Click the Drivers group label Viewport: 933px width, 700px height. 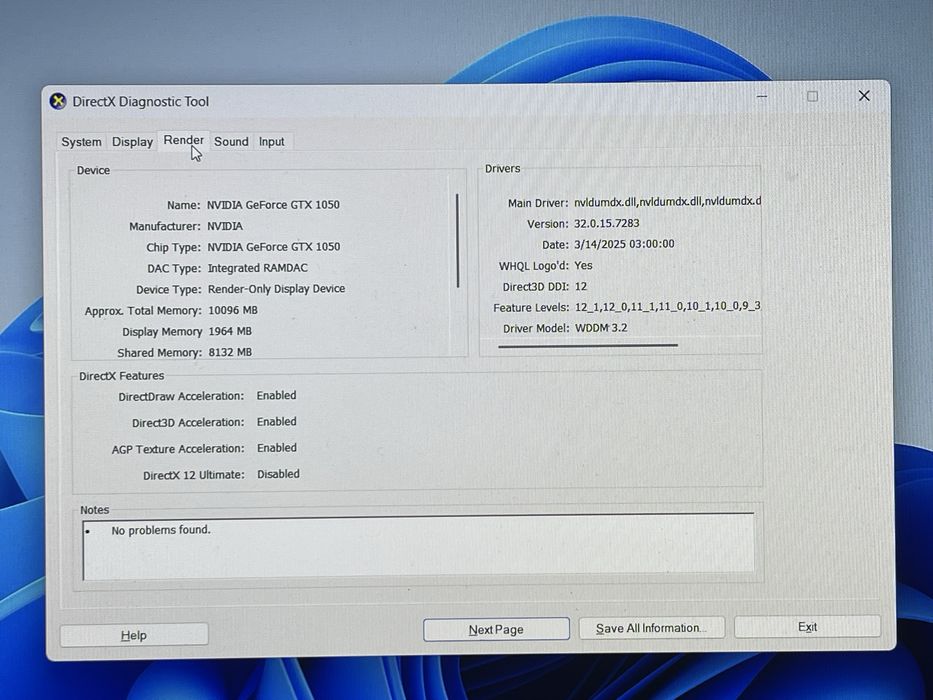click(502, 168)
